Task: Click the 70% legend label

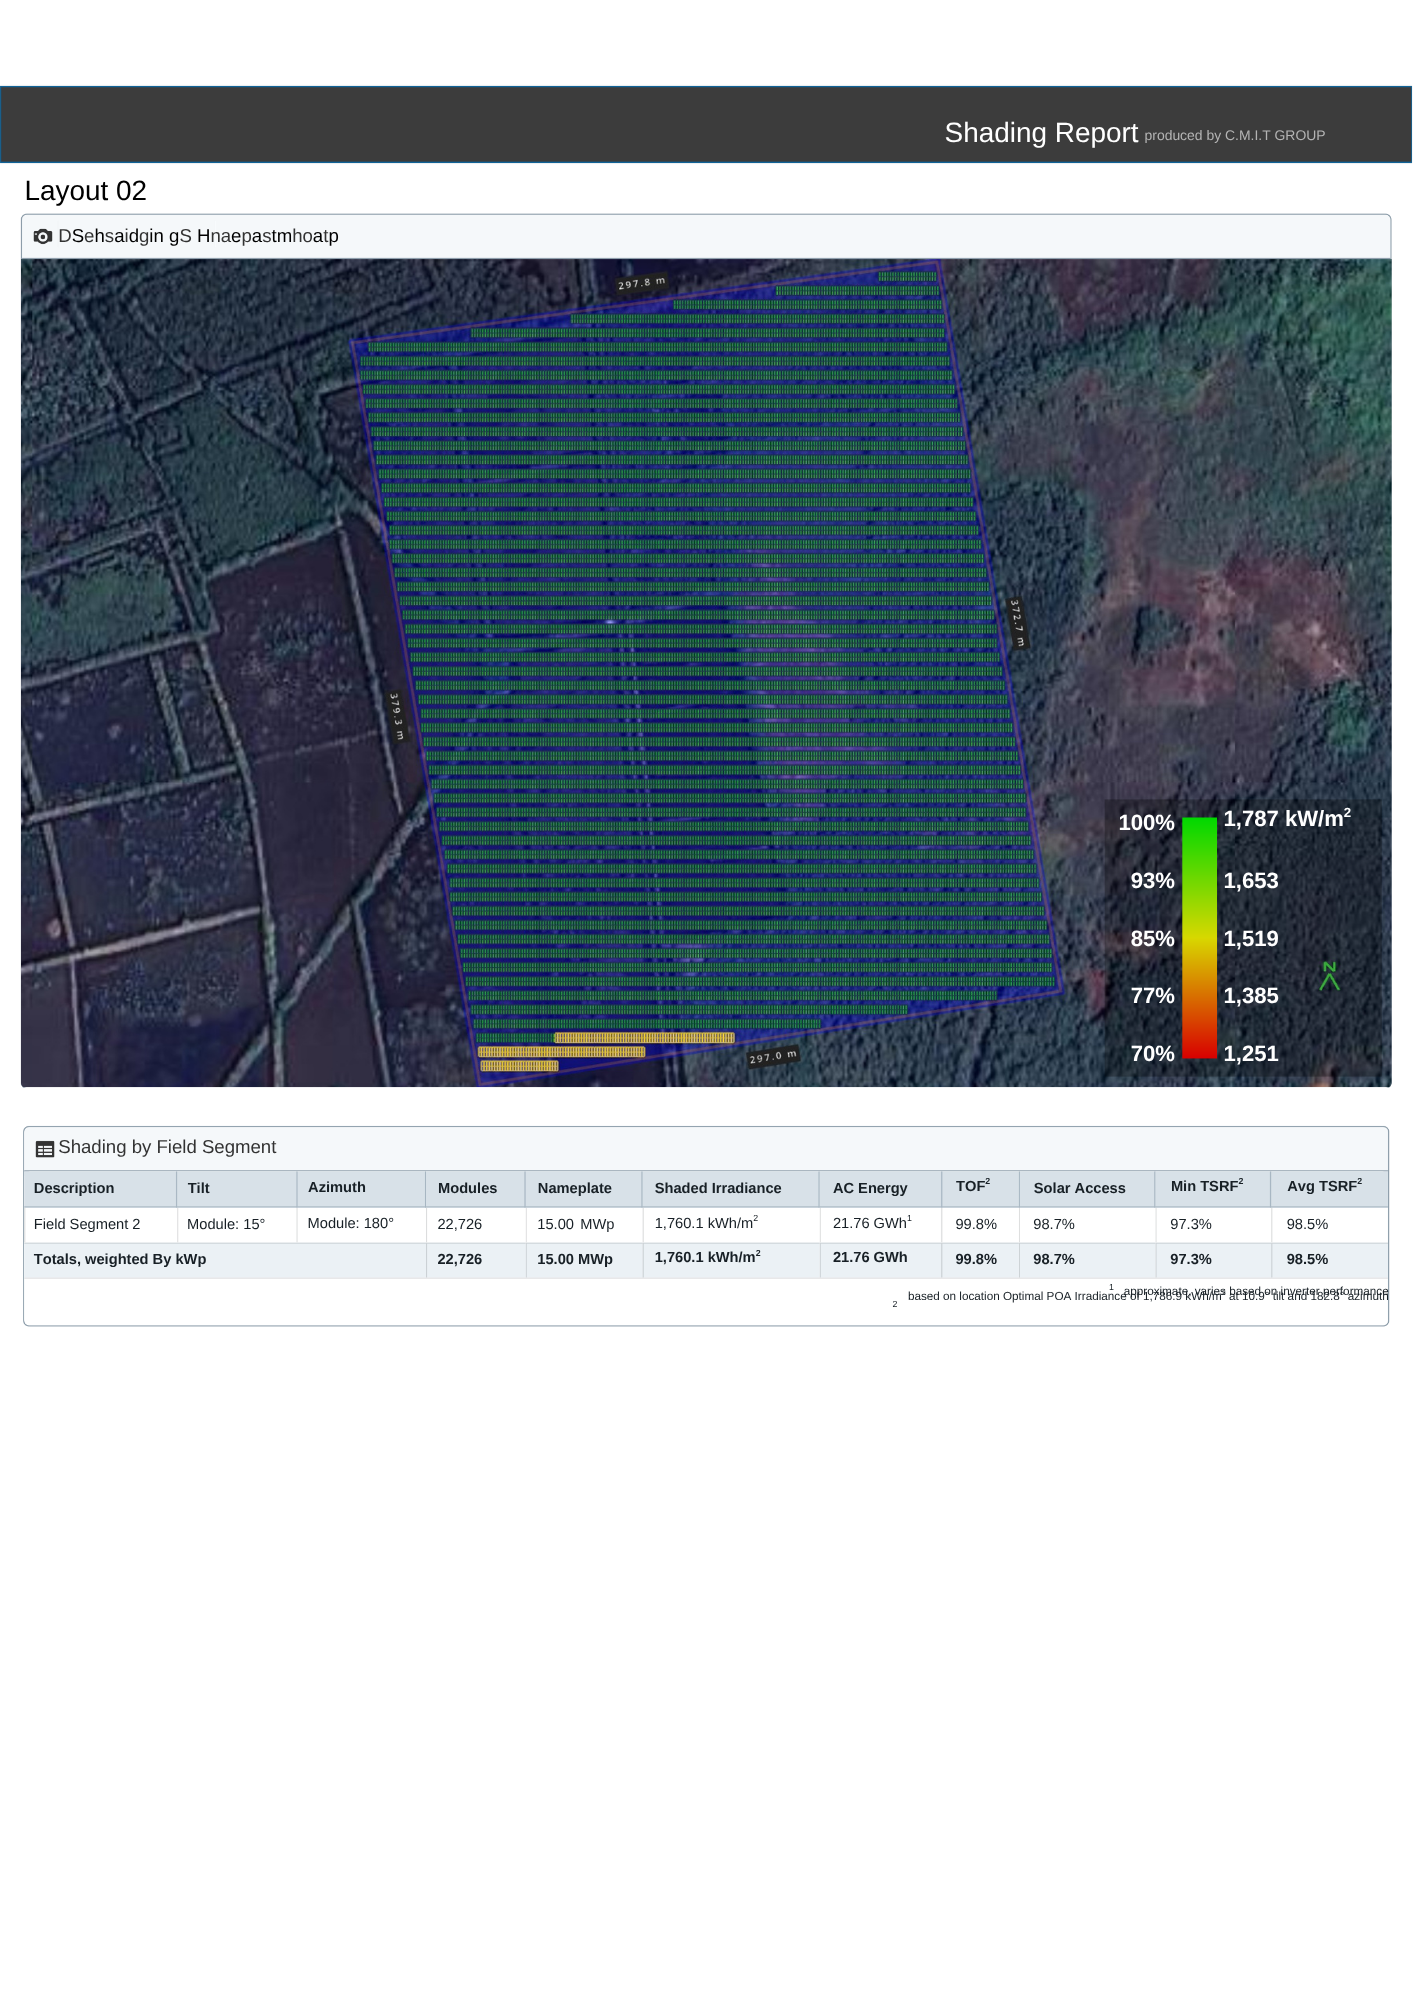Action: click(x=1152, y=1054)
